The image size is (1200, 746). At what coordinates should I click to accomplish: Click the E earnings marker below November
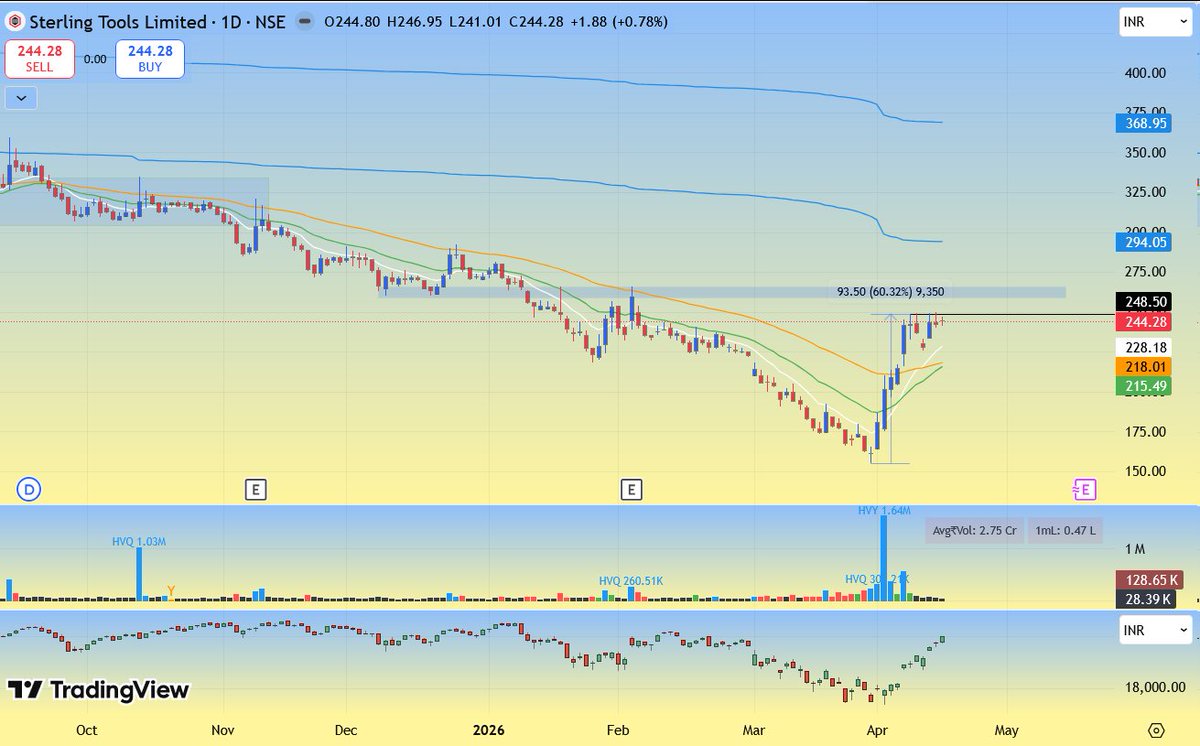(256, 489)
